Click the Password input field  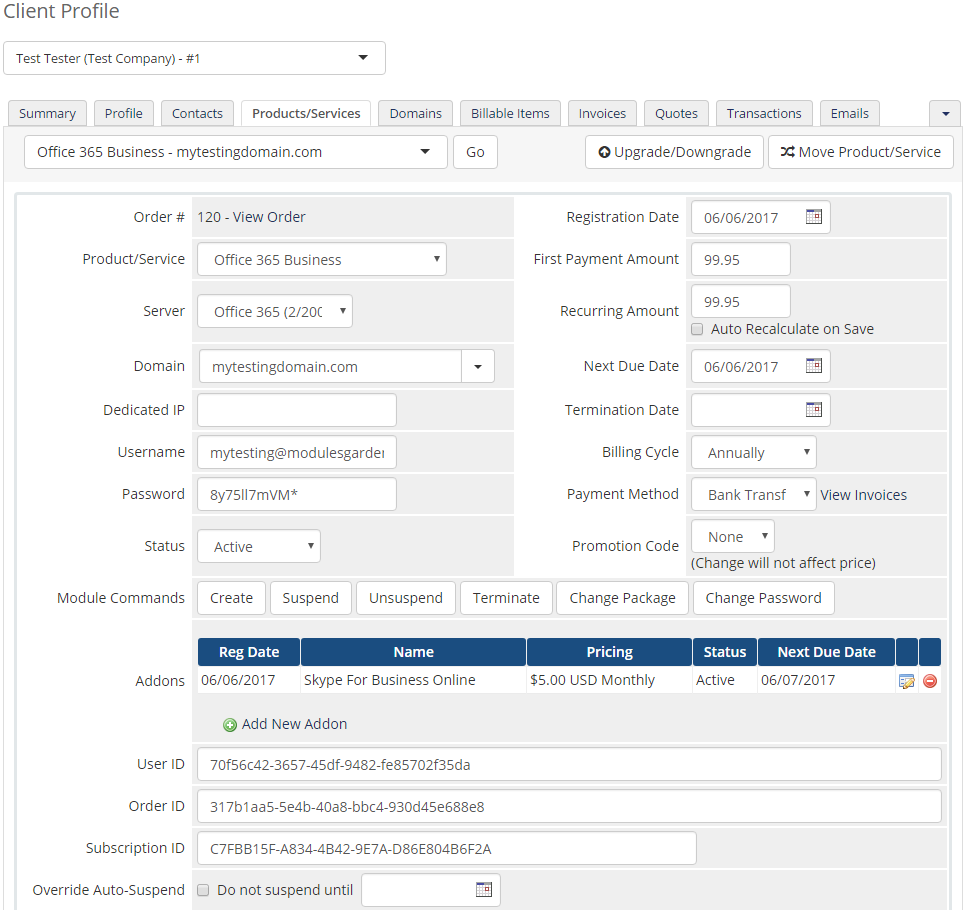click(297, 494)
